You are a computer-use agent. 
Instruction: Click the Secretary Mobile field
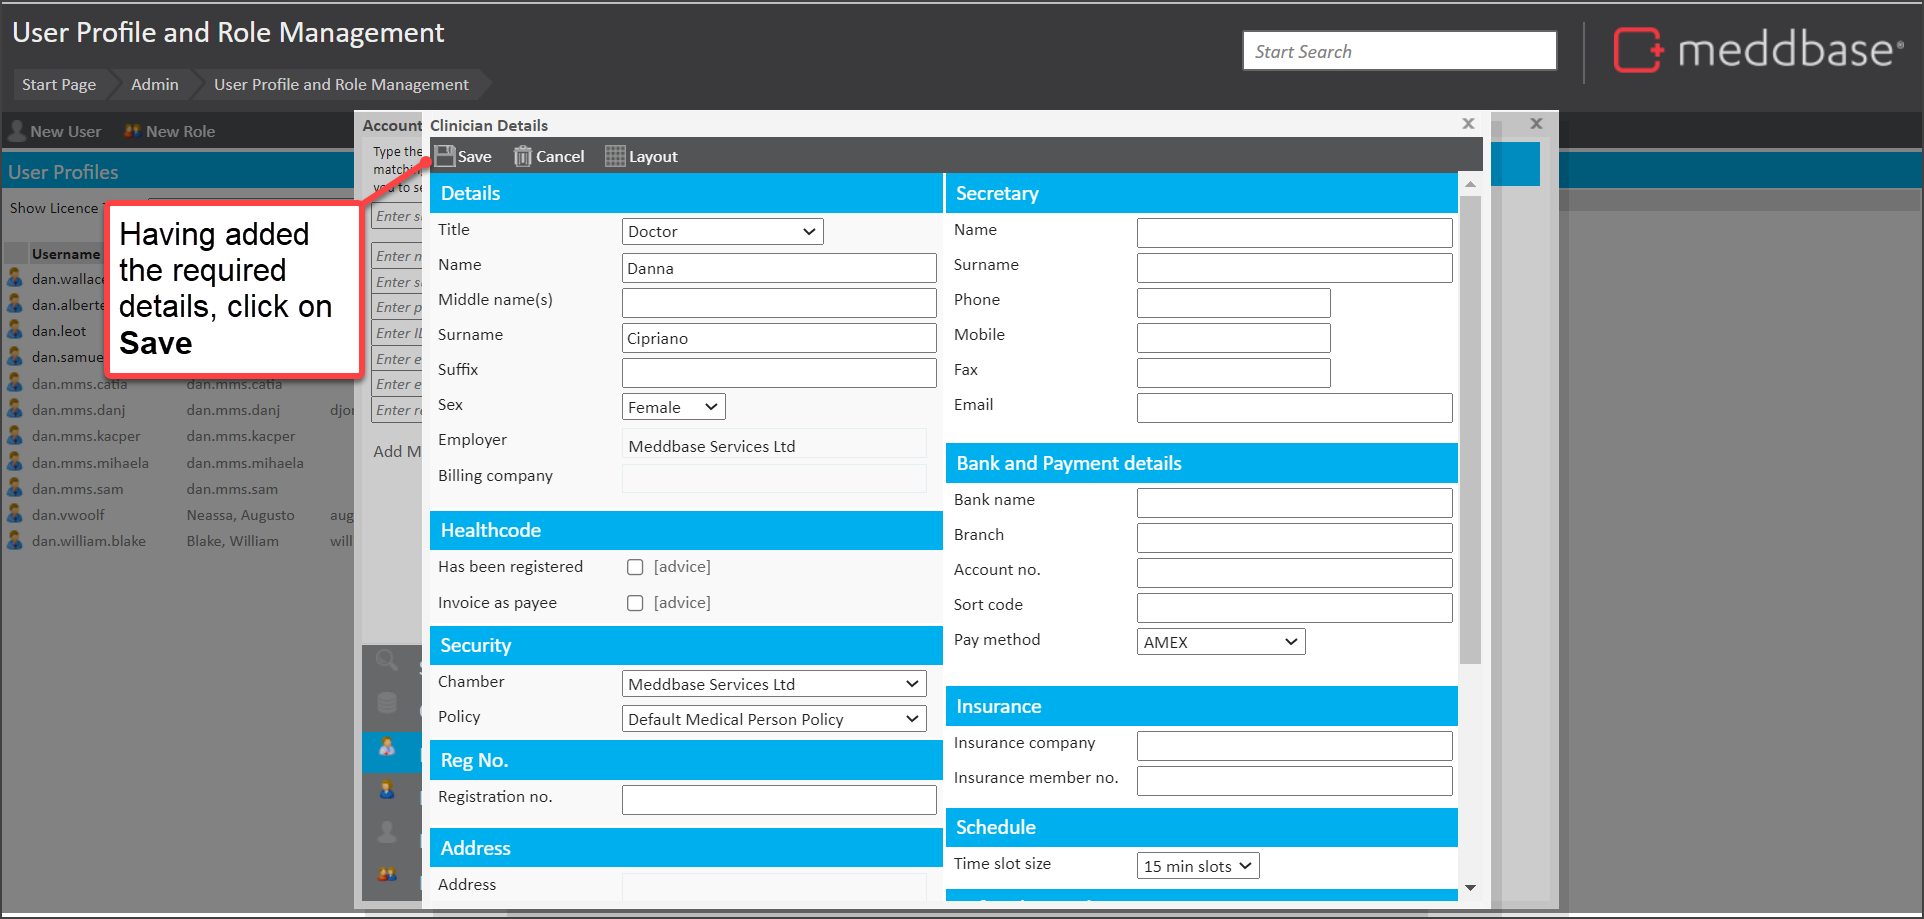(1233, 338)
